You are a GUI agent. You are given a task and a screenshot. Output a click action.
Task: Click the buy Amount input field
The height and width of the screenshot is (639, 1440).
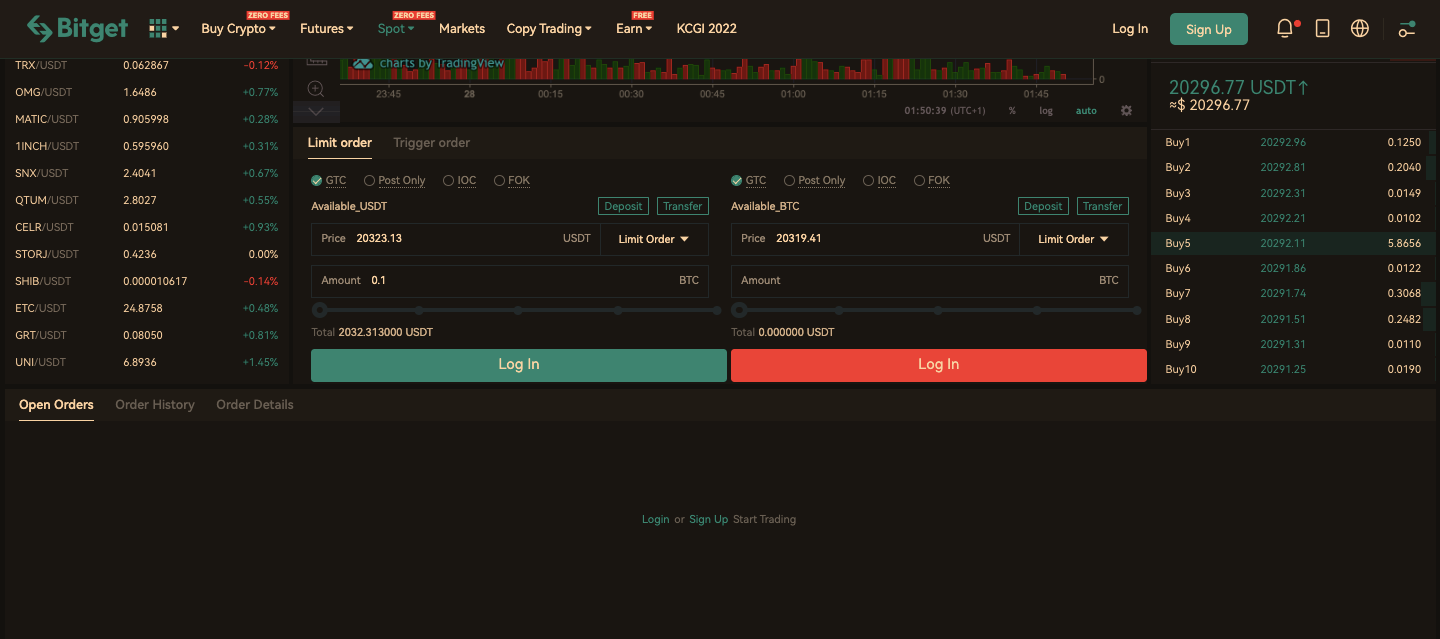[x=510, y=281]
